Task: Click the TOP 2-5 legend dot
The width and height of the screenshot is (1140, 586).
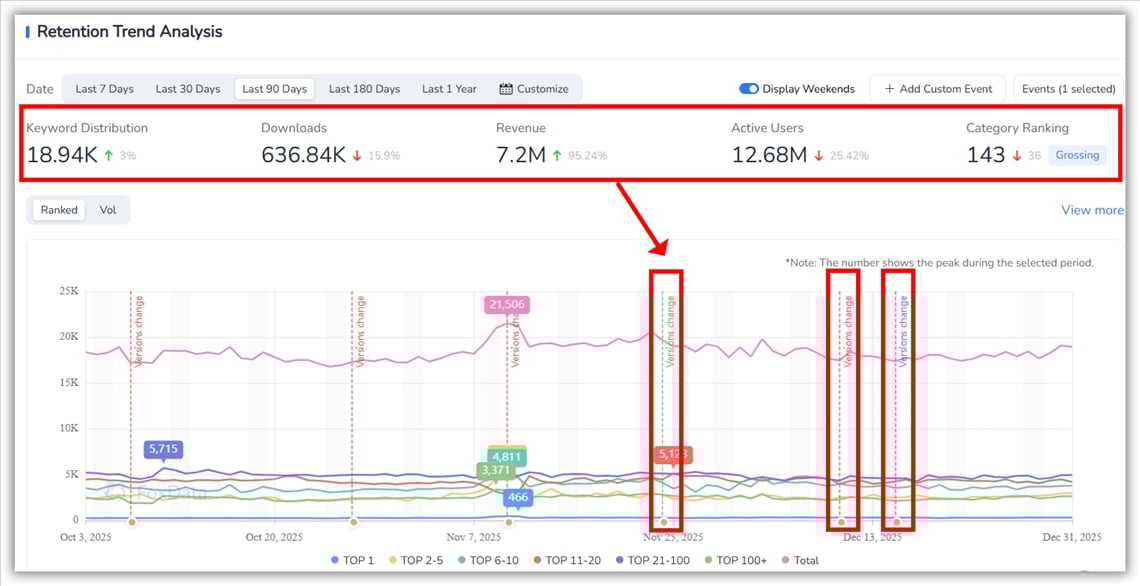Action: (392, 561)
